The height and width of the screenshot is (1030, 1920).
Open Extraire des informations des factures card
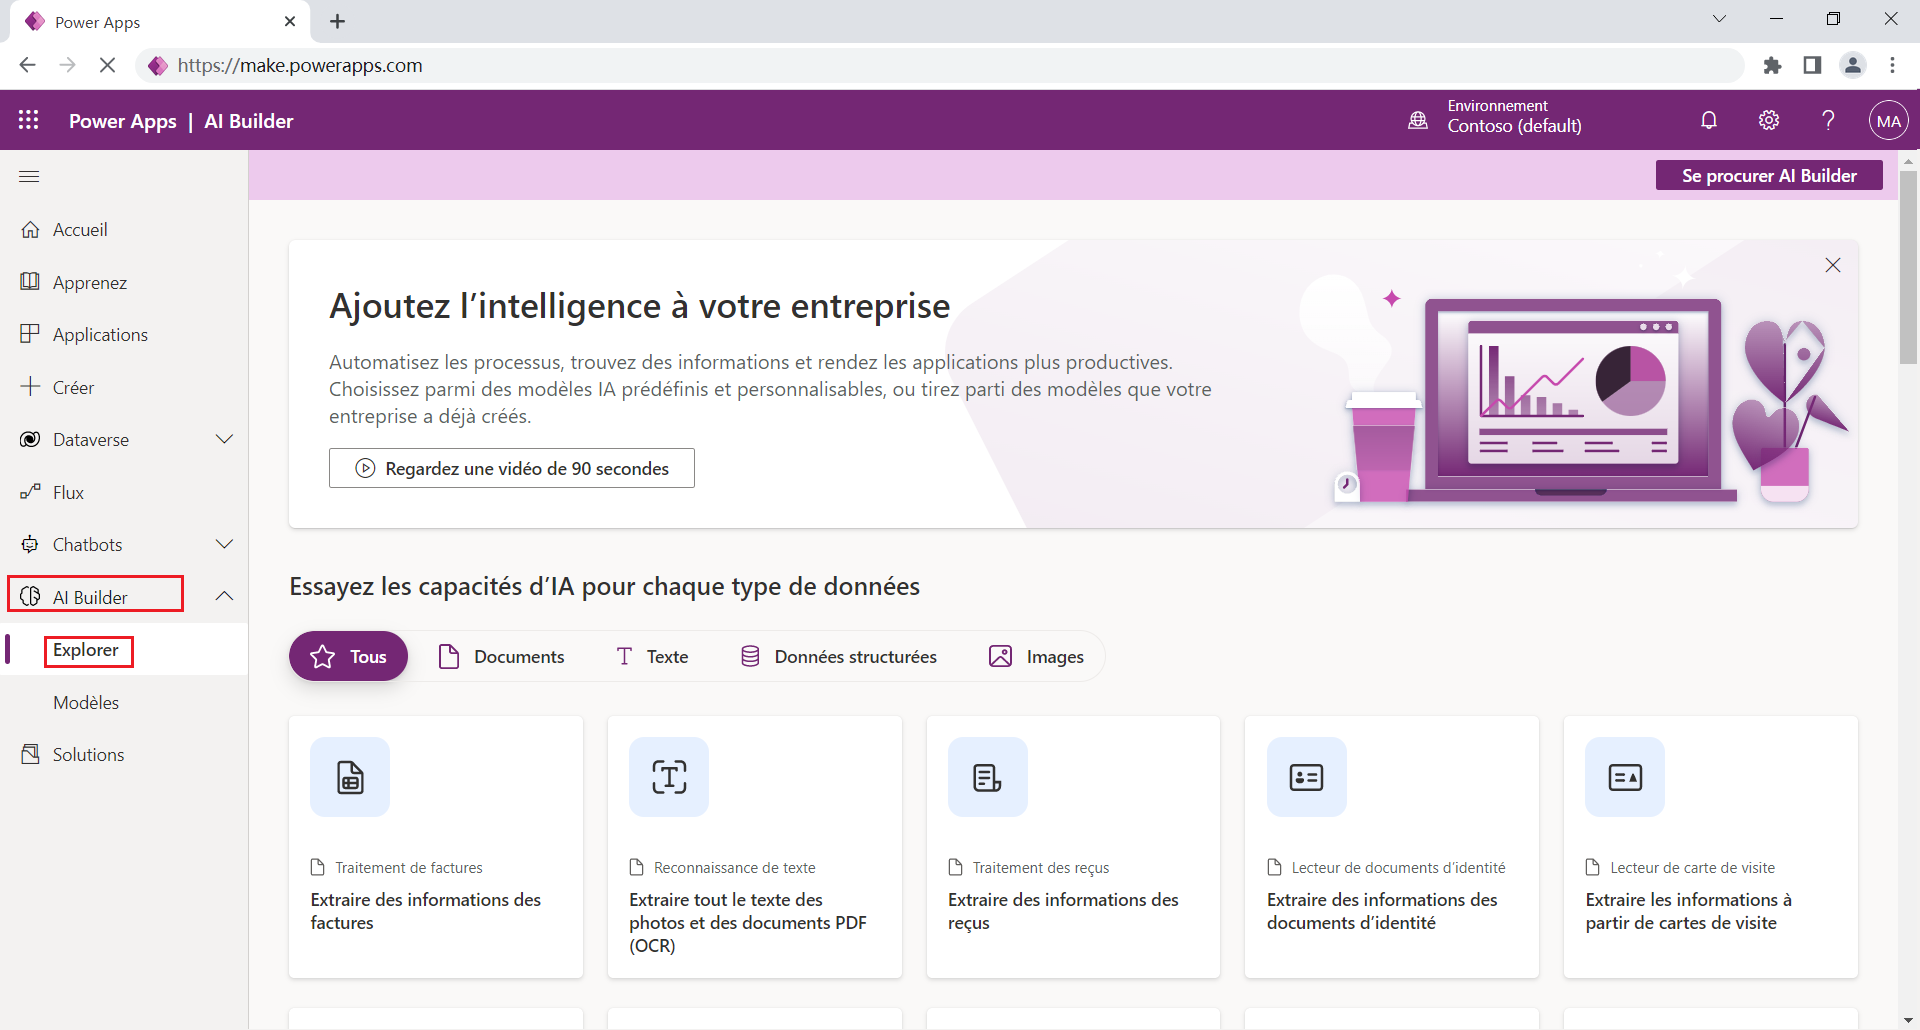coord(436,847)
